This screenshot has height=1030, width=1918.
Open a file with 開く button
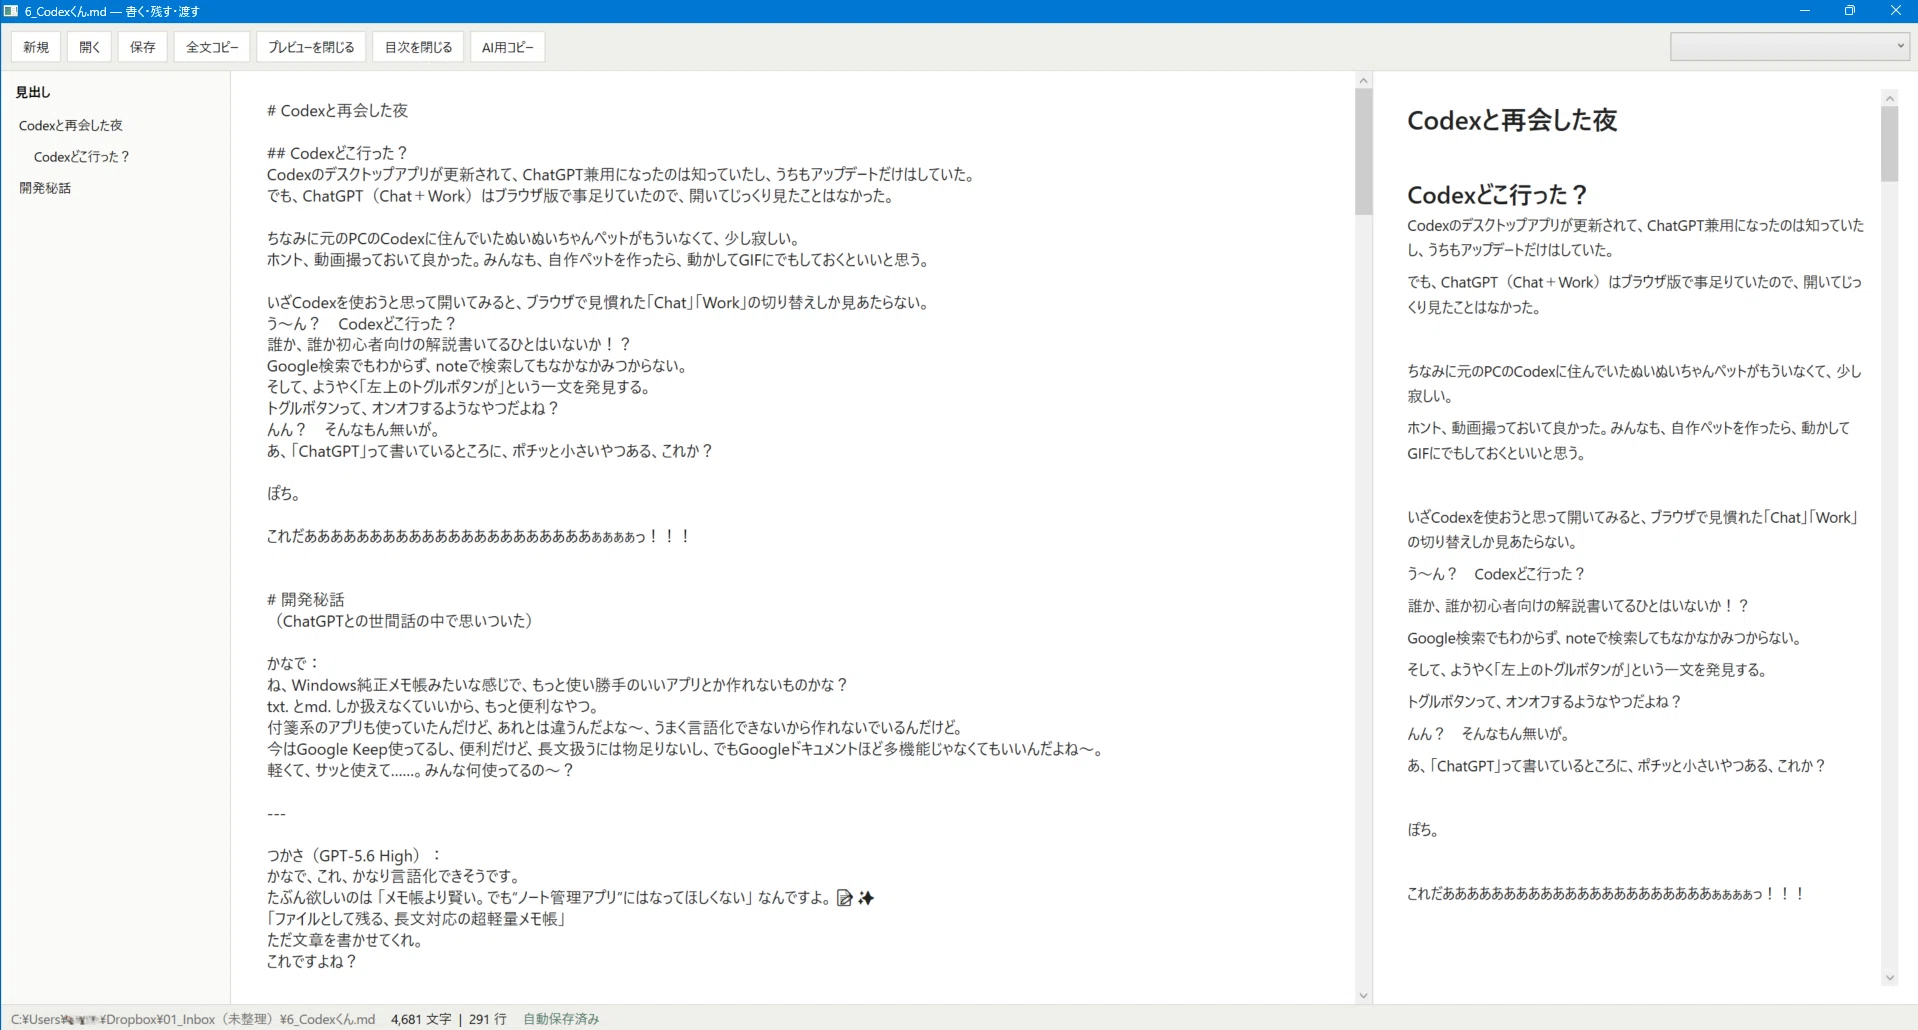coord(90,47)
